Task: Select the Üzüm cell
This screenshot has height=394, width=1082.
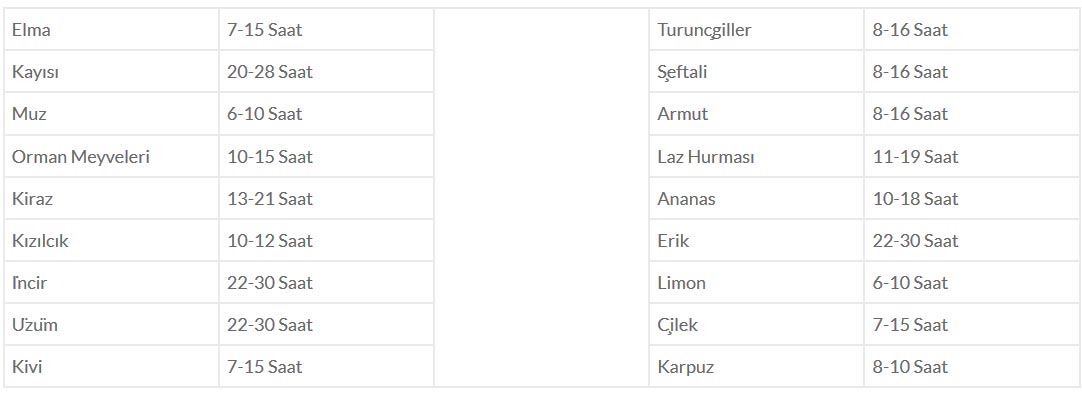Action: (111, 325)
